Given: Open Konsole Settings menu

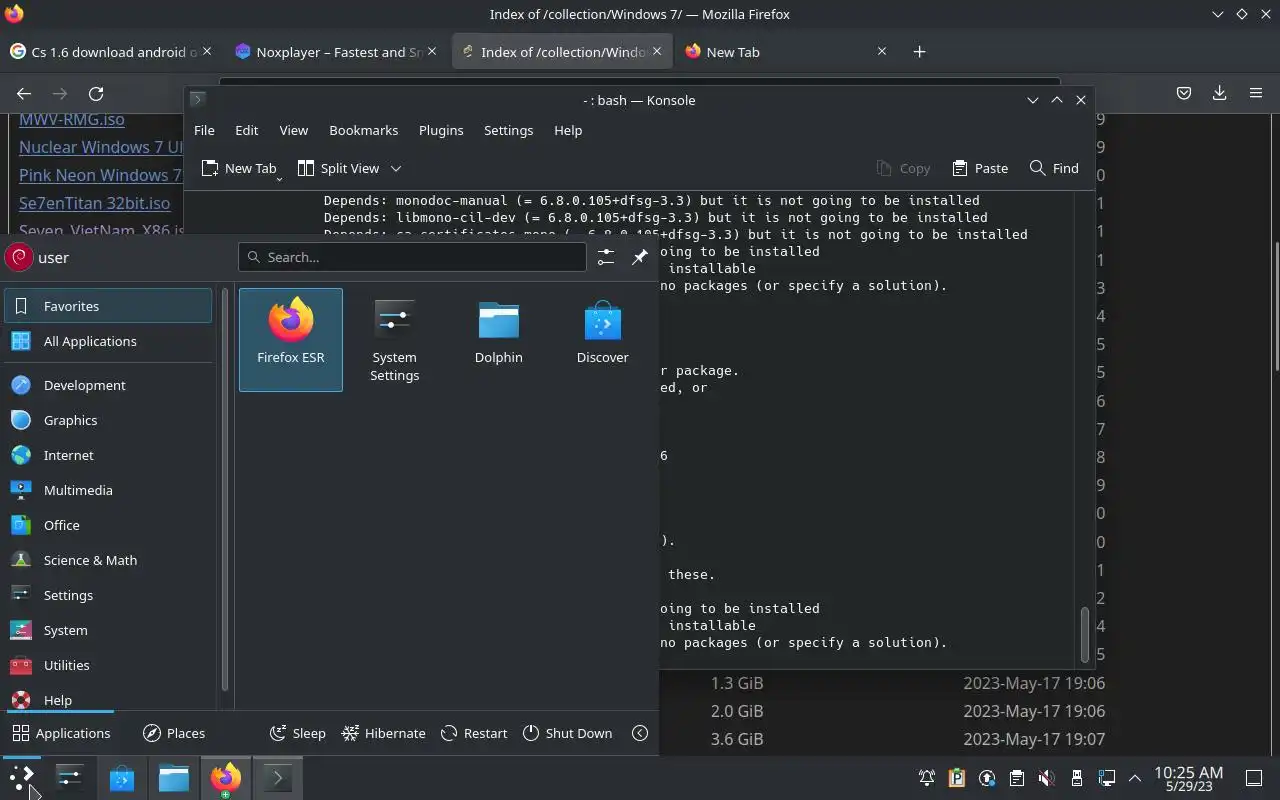Looking at the screenshot, I should coord(508,130).
